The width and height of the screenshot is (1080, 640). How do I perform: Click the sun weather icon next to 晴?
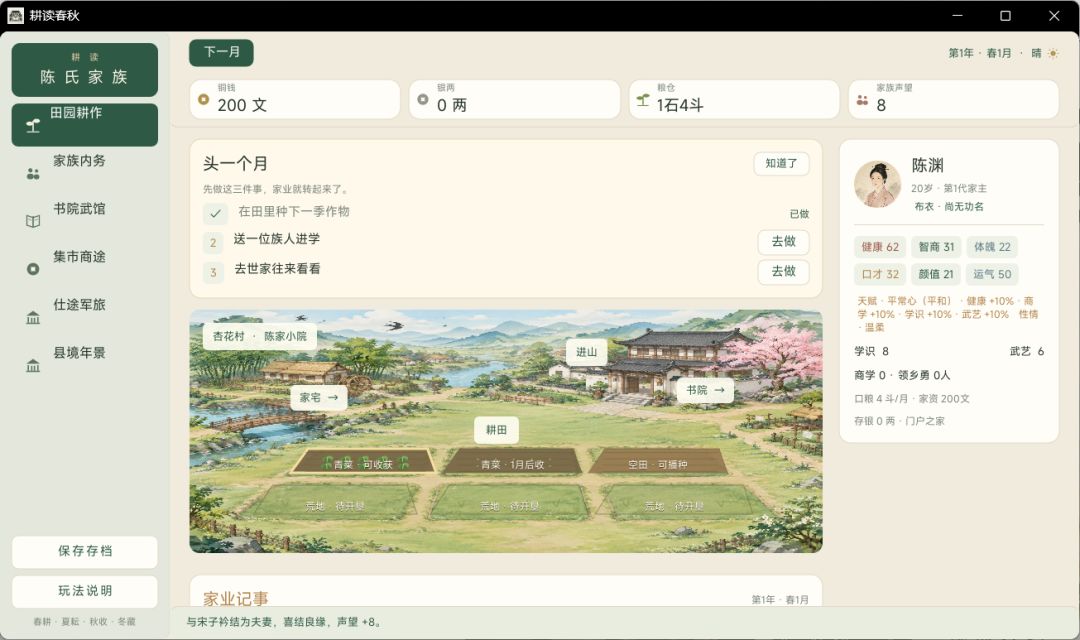[x=1052, y=53]
